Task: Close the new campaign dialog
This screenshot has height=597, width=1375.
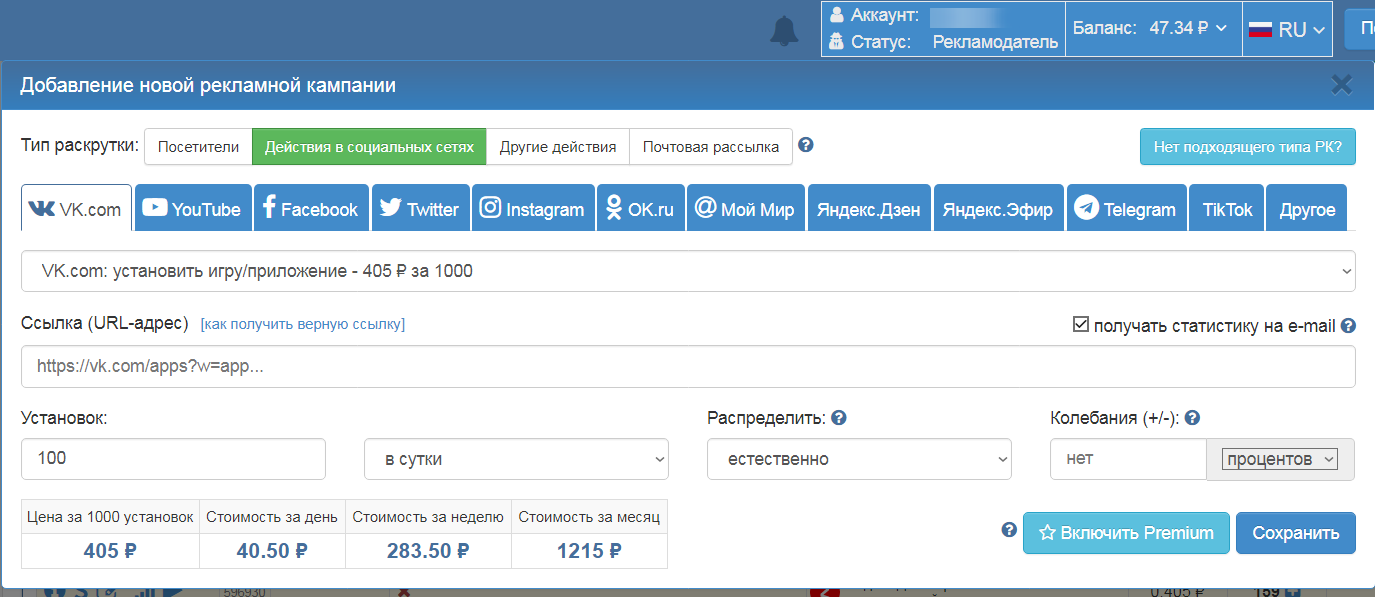Action: (x=1341, y=85)
